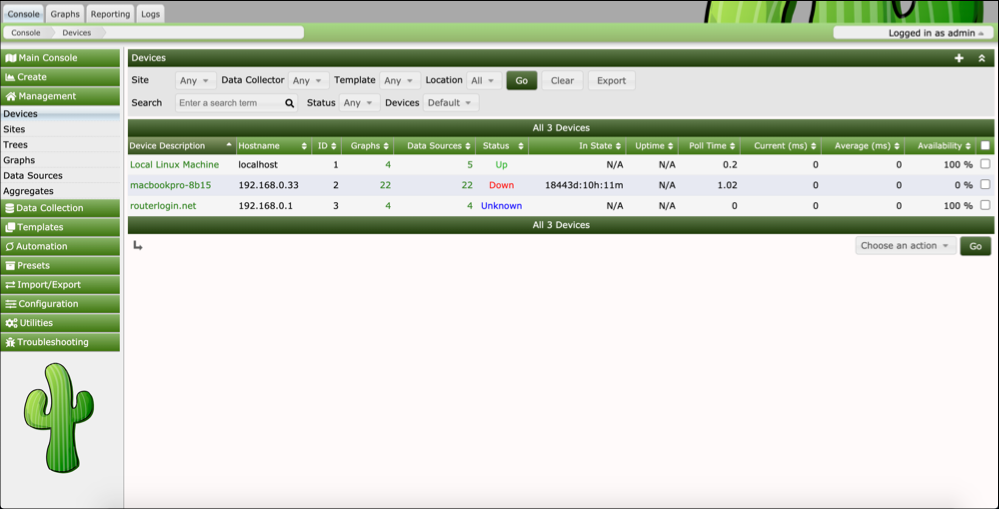Click the Main Console map icon
The width and height of the screenshot is (999, 509).
10,58
